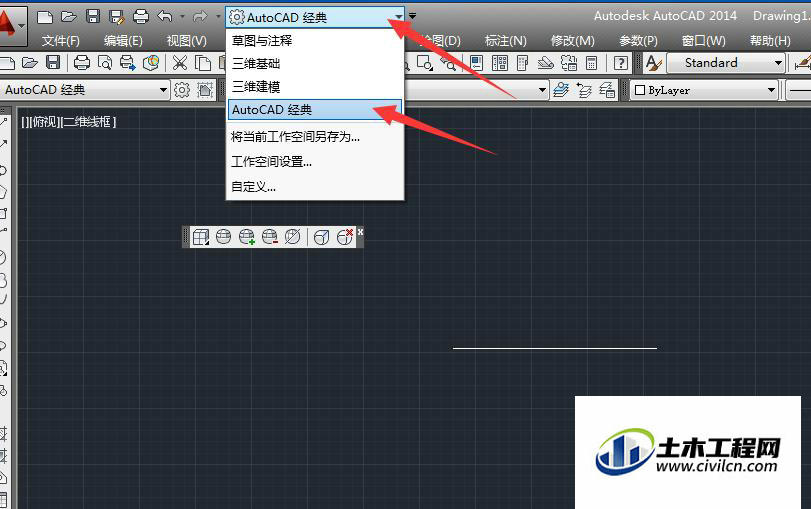Open the 窗口(W) menu
Image resolution: width=811 pixels, height=509 pixels.
[x=703, y=40]
